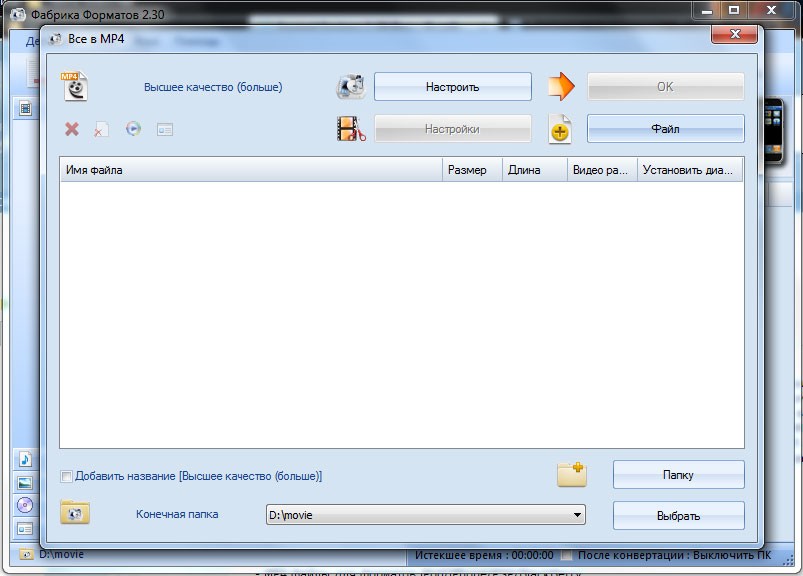Viewport: 803px width, 576px height.
Task: Toggle После конвертации: Выключить ПК checkbox
Action: click(x=568, y=555)
